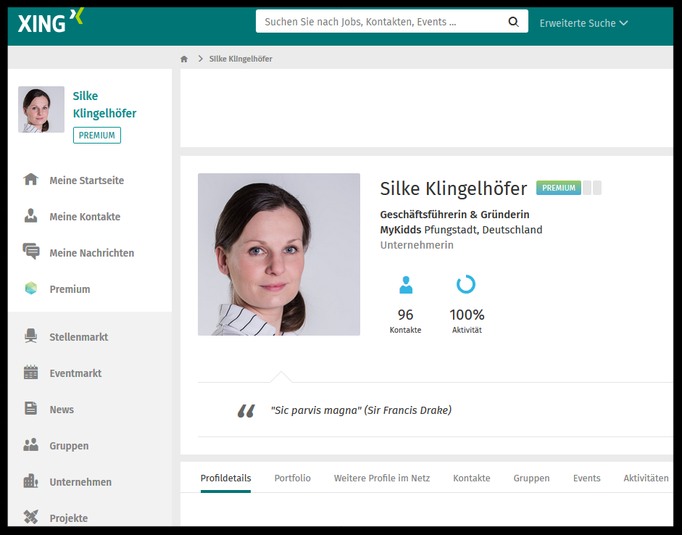Open the home icon in the breadcrumb

point(184,59)
